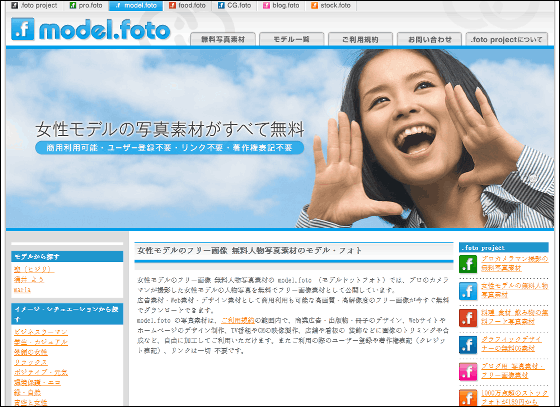Go to the stock.foto top tab

click(x=331, y=6)
